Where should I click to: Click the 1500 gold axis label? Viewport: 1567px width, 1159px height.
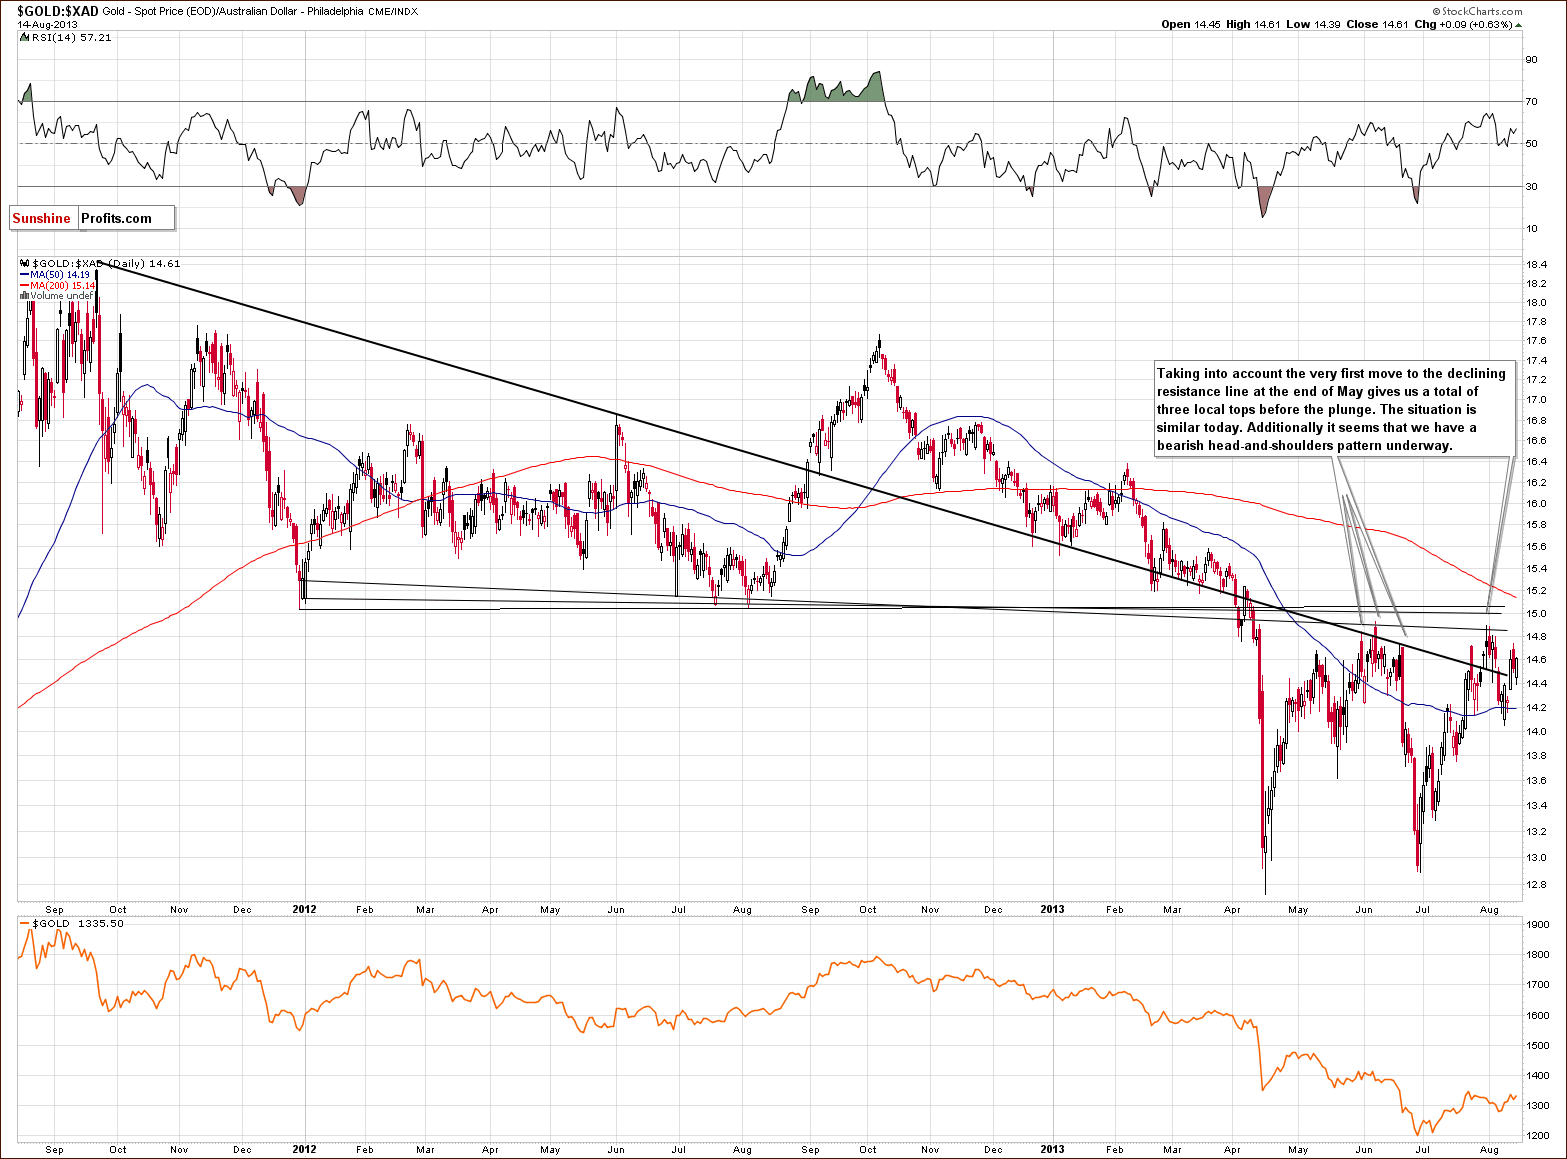click(x=1538, y=1046)
